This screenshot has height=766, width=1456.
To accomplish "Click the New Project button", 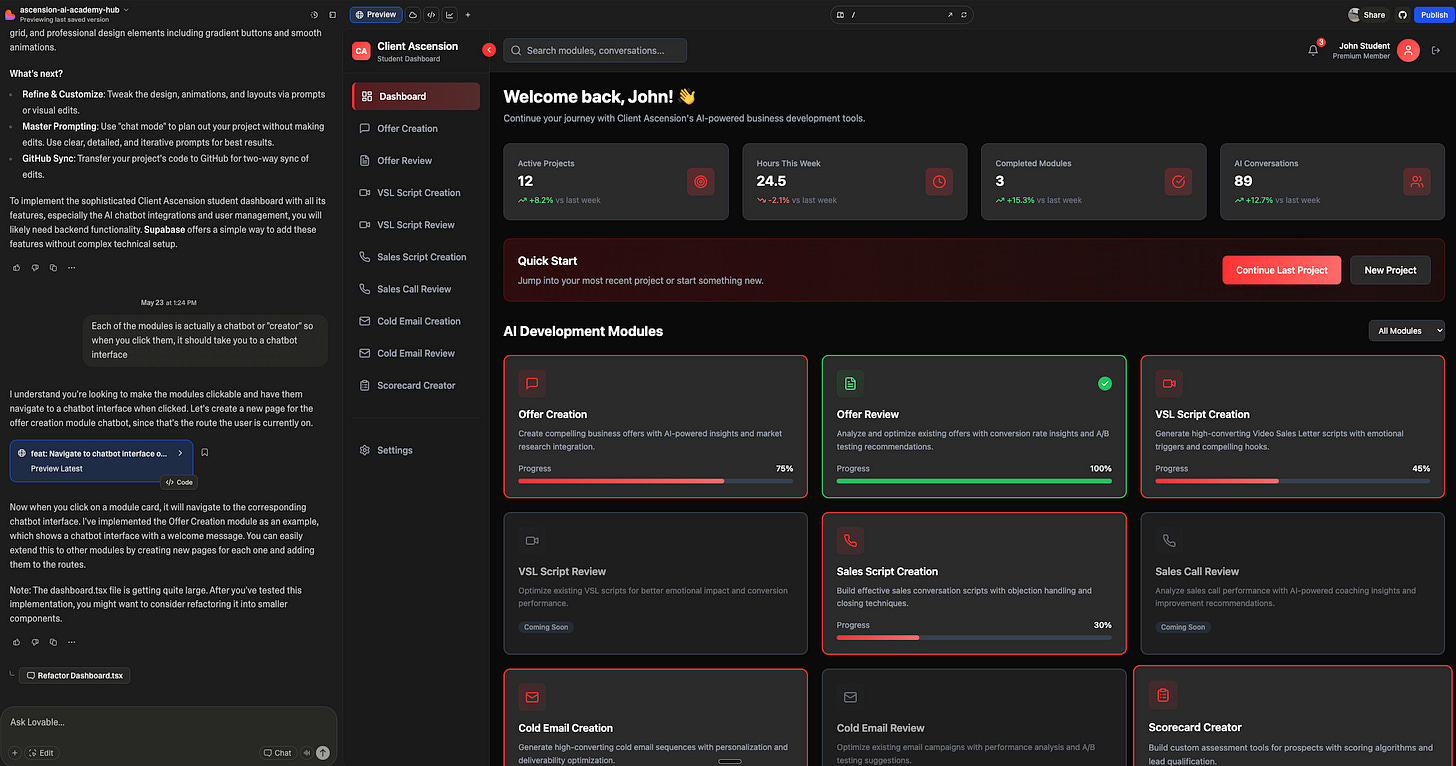I will 1390,270.
